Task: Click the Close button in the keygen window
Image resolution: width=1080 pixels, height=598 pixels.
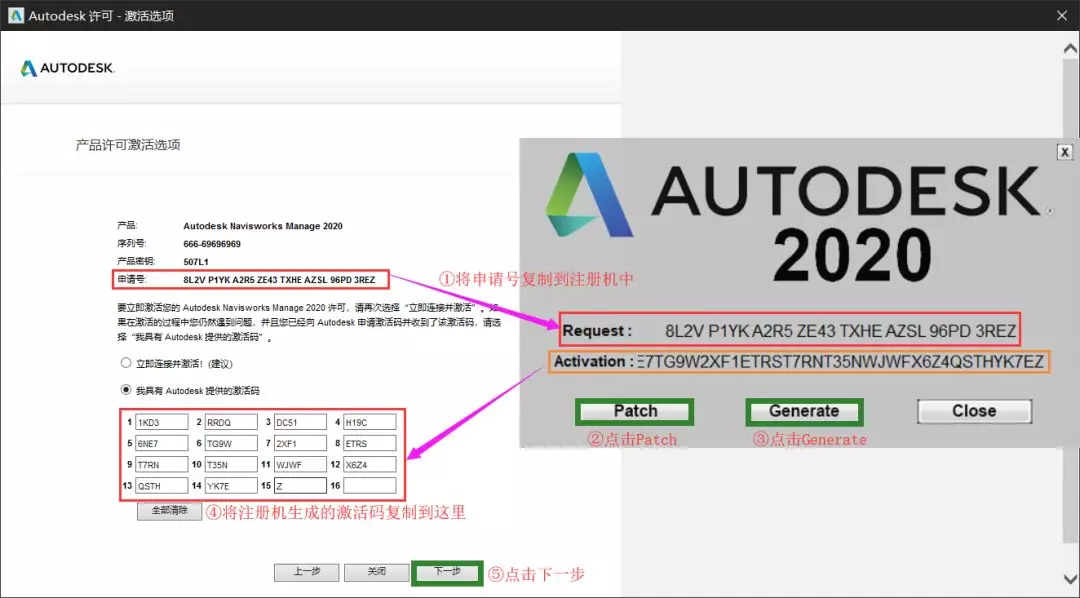Action: [x=974, y=411]
